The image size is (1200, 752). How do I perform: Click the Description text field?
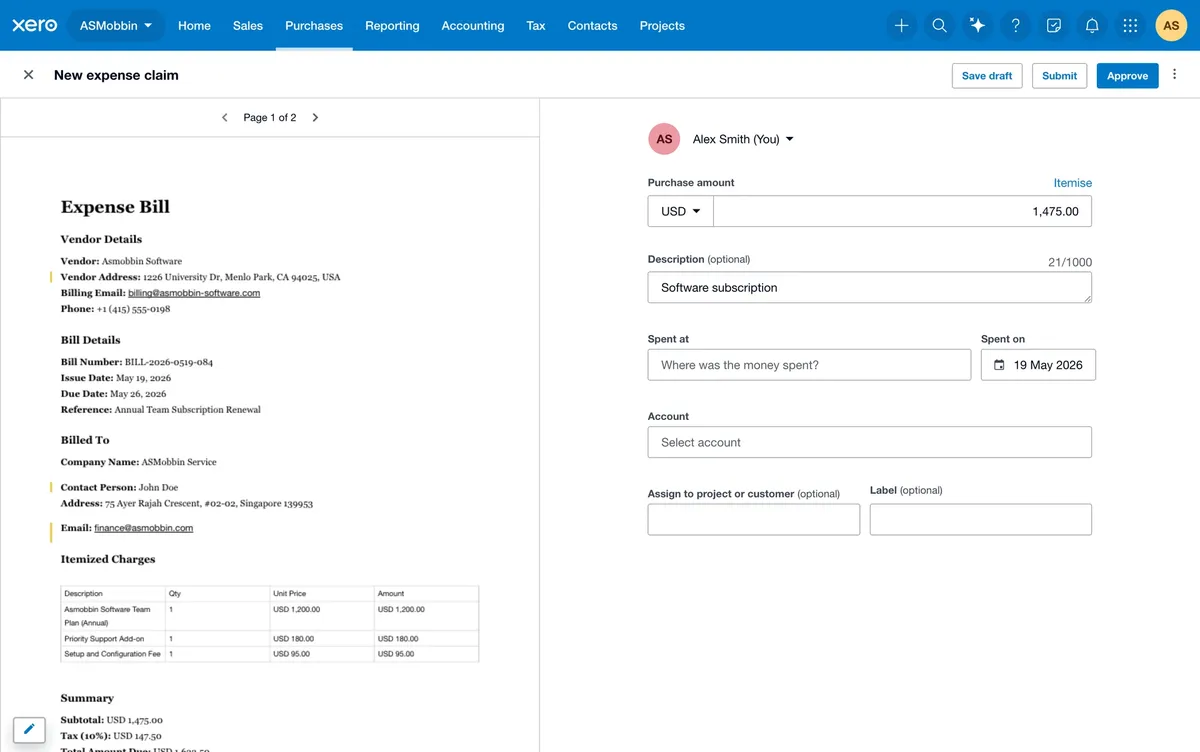point(870,287)
